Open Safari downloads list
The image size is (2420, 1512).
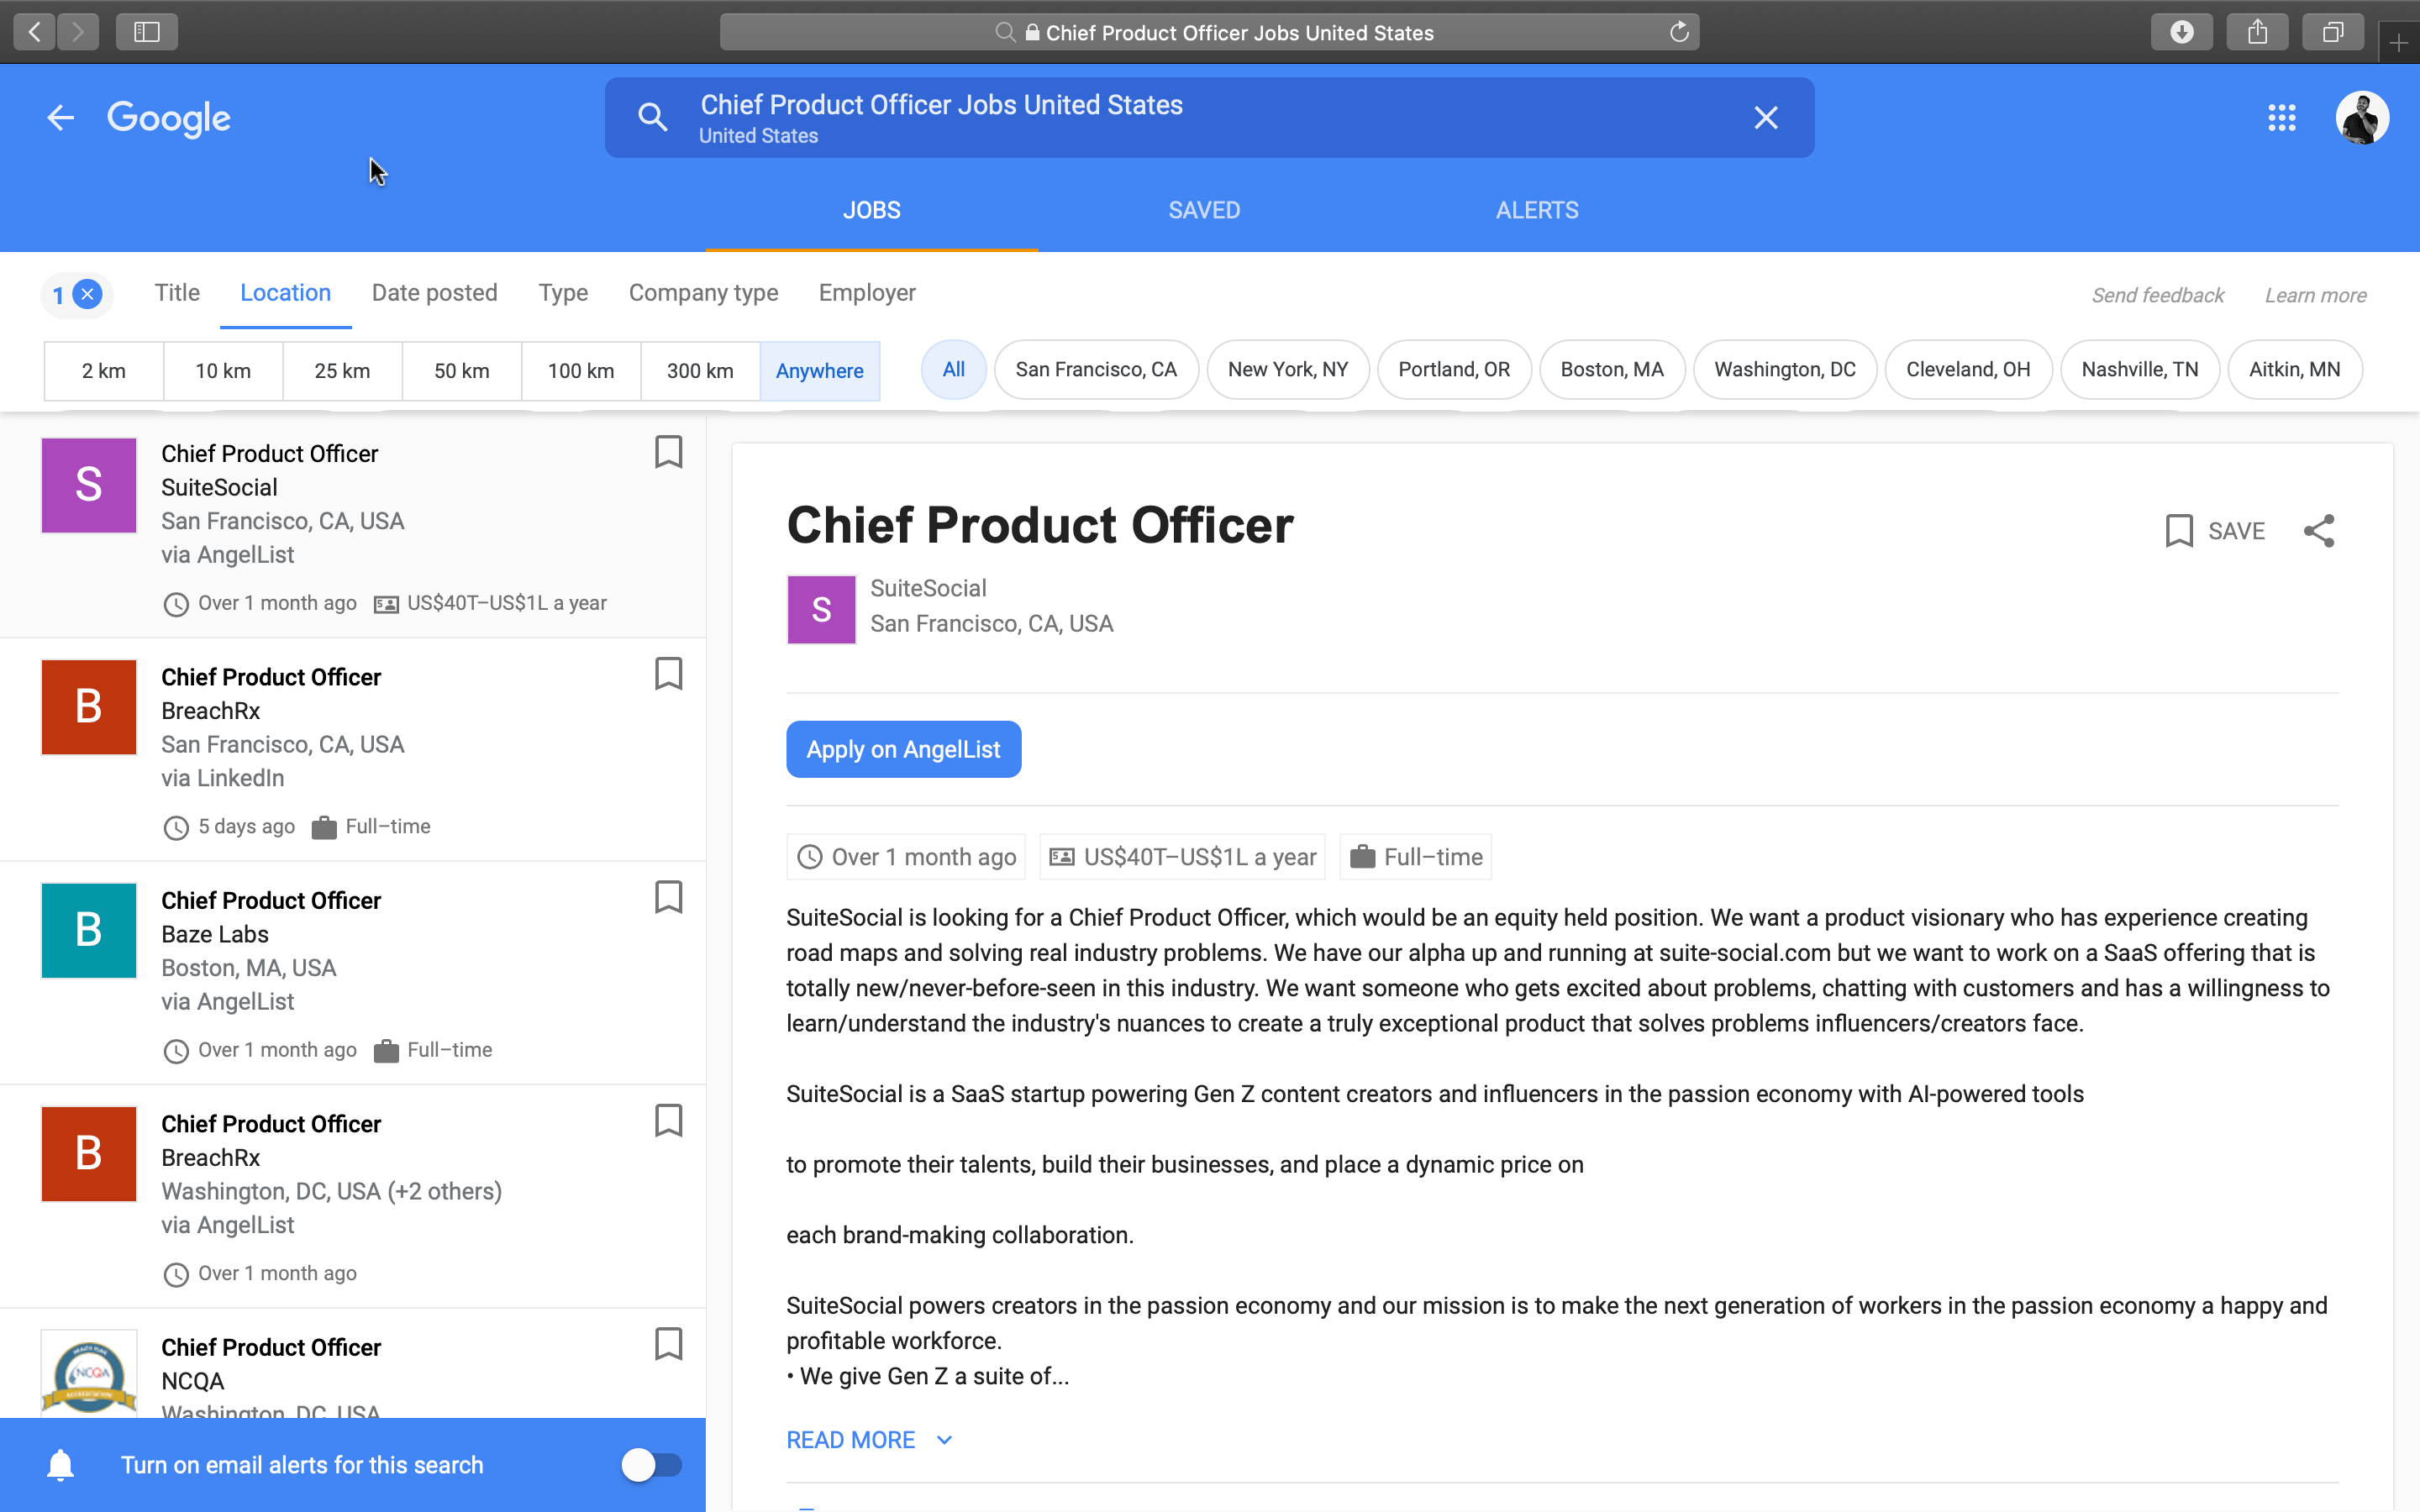[x=2182, y=32]
